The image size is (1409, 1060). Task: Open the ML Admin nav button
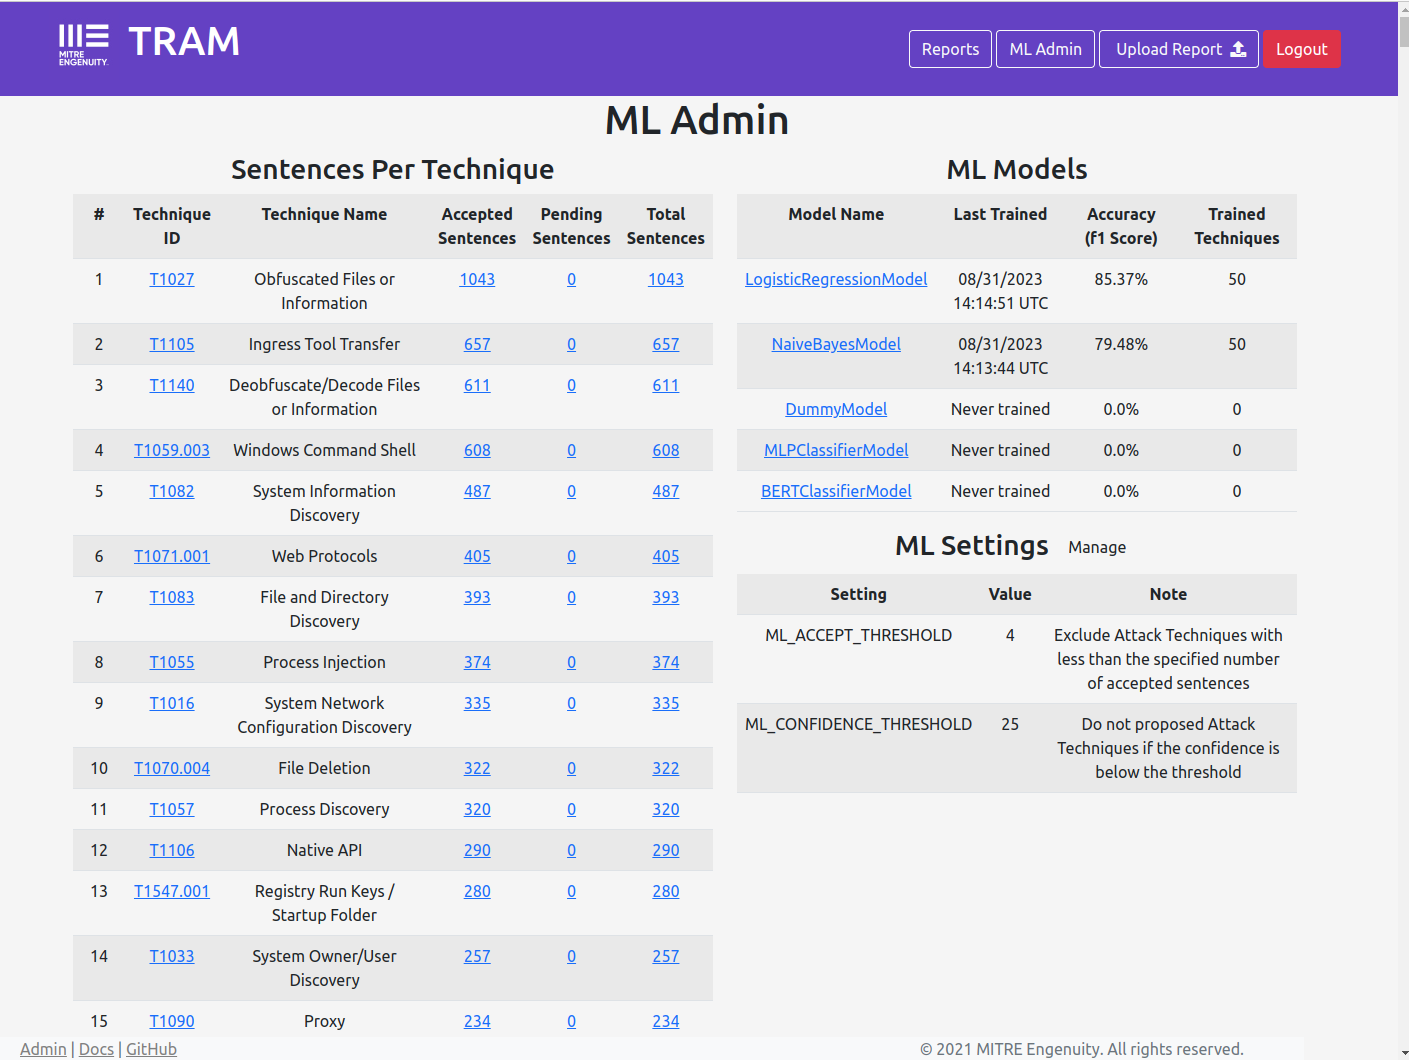pyautogui.click(x=1045, y=49)
